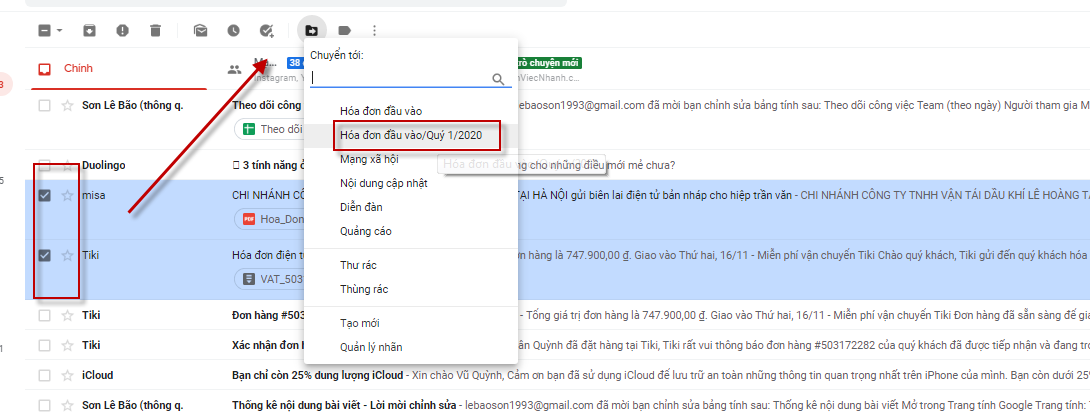Report selected mail as spam

click(x=122, y=31)
